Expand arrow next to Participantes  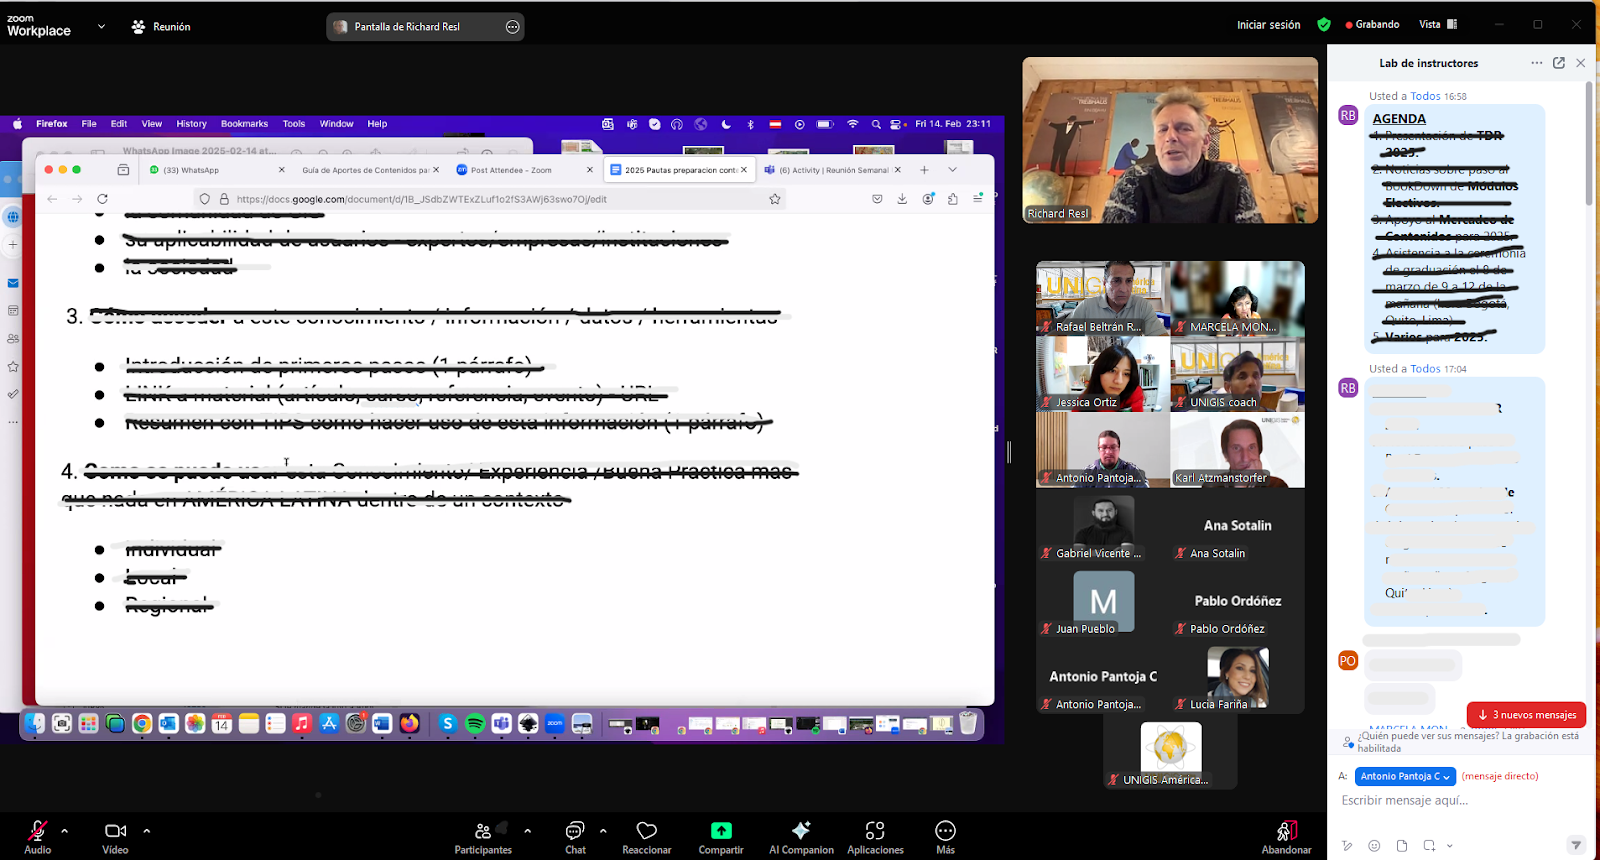(527, 830)
